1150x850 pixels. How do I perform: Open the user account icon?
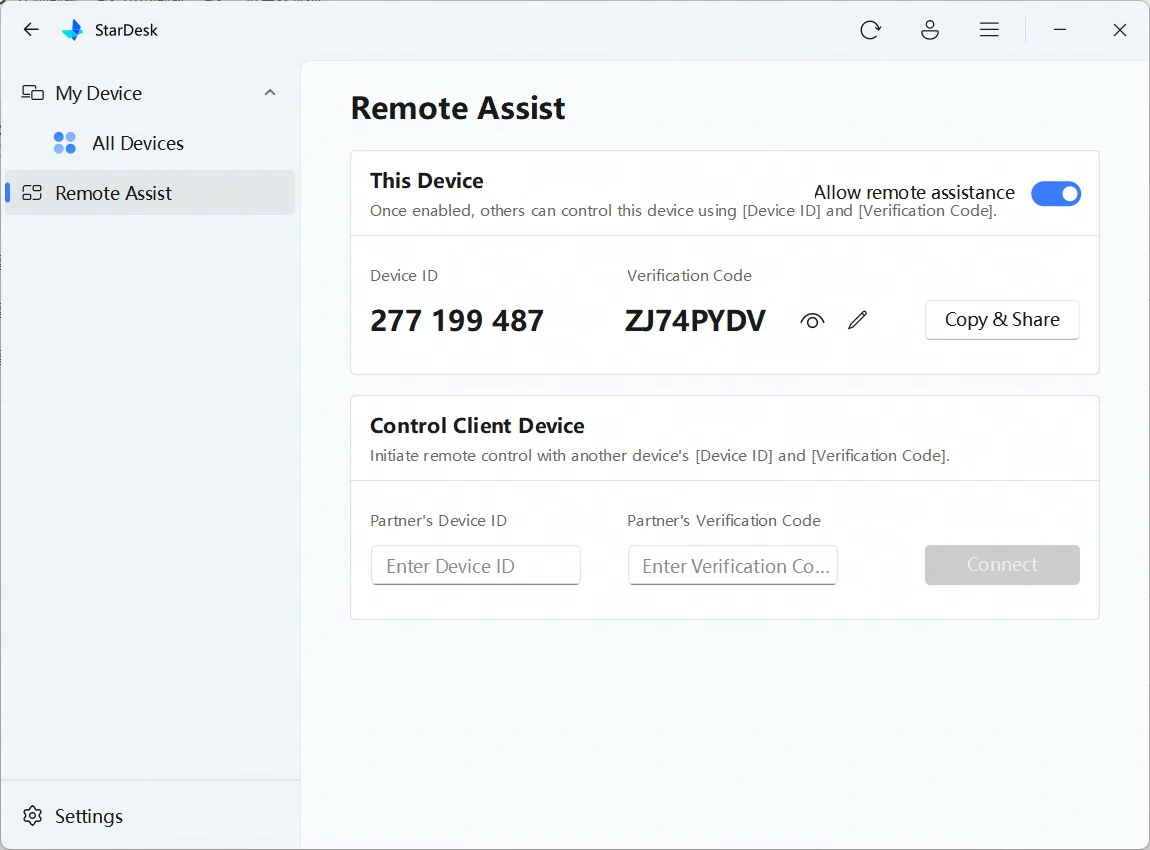point(929,30)
